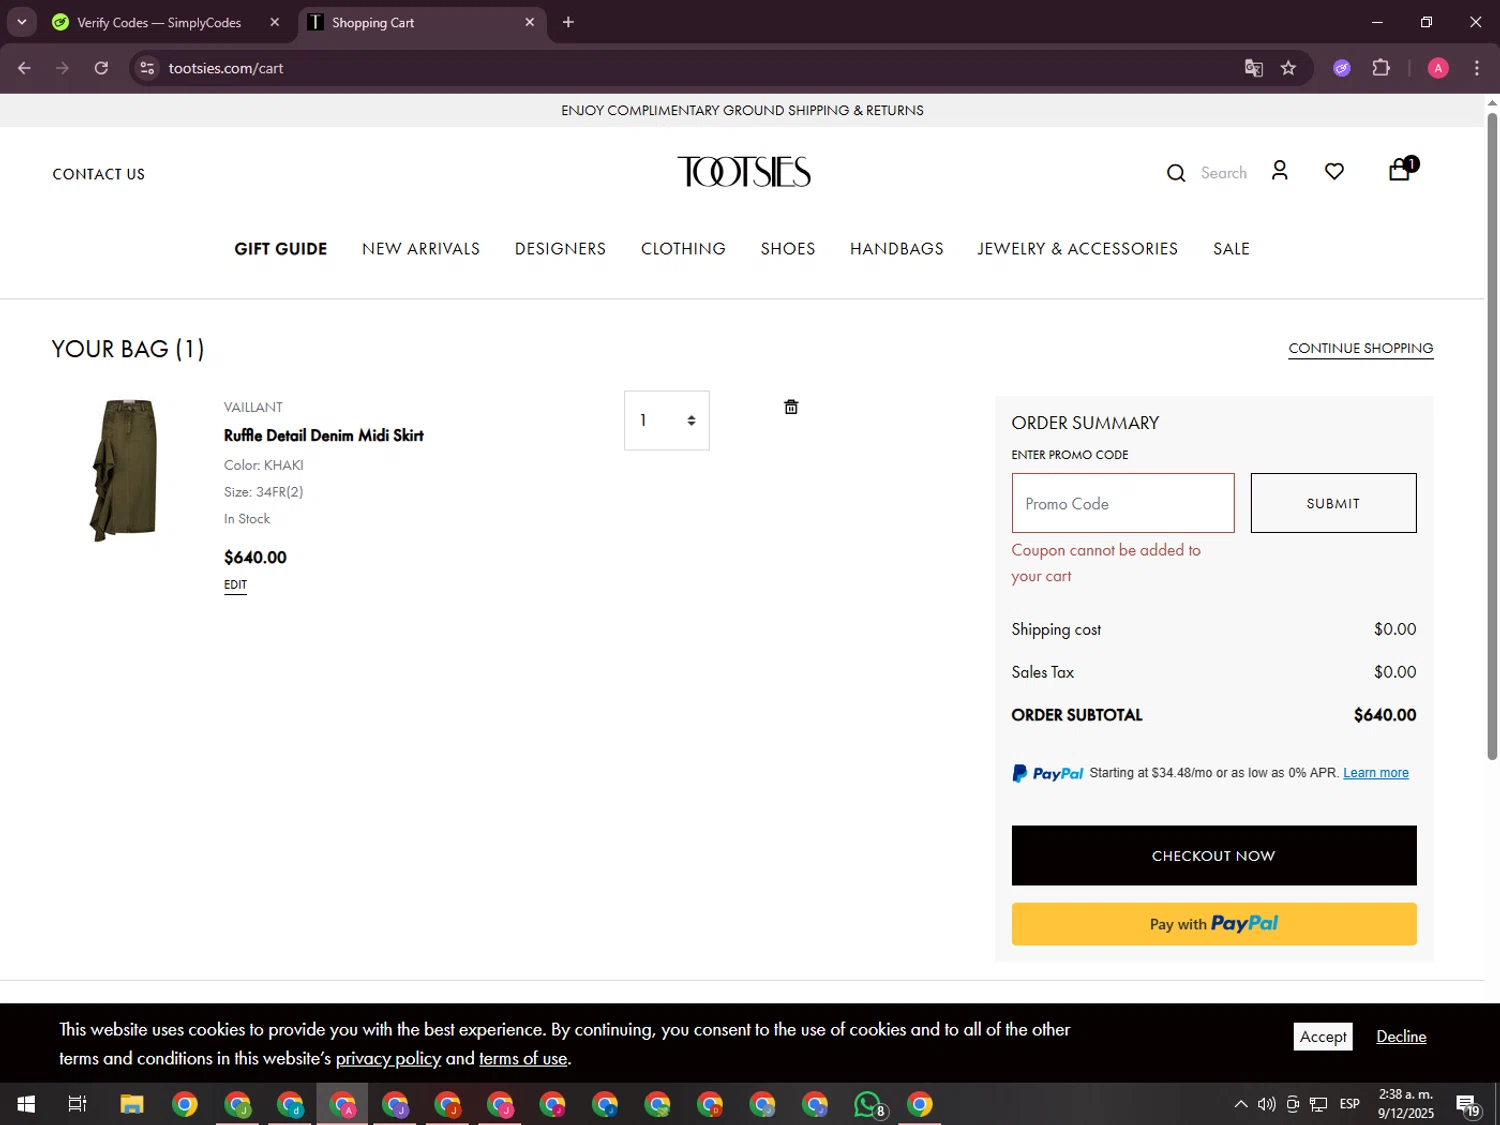This screenshot has height=1125, width=1500.
Task: Open the Windows Start menu
Action: 26,1104
